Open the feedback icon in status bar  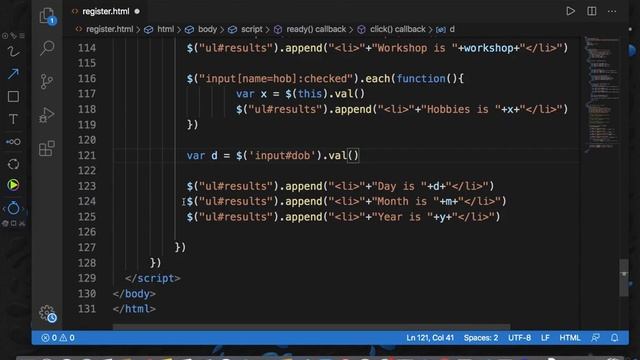(596, 338)
